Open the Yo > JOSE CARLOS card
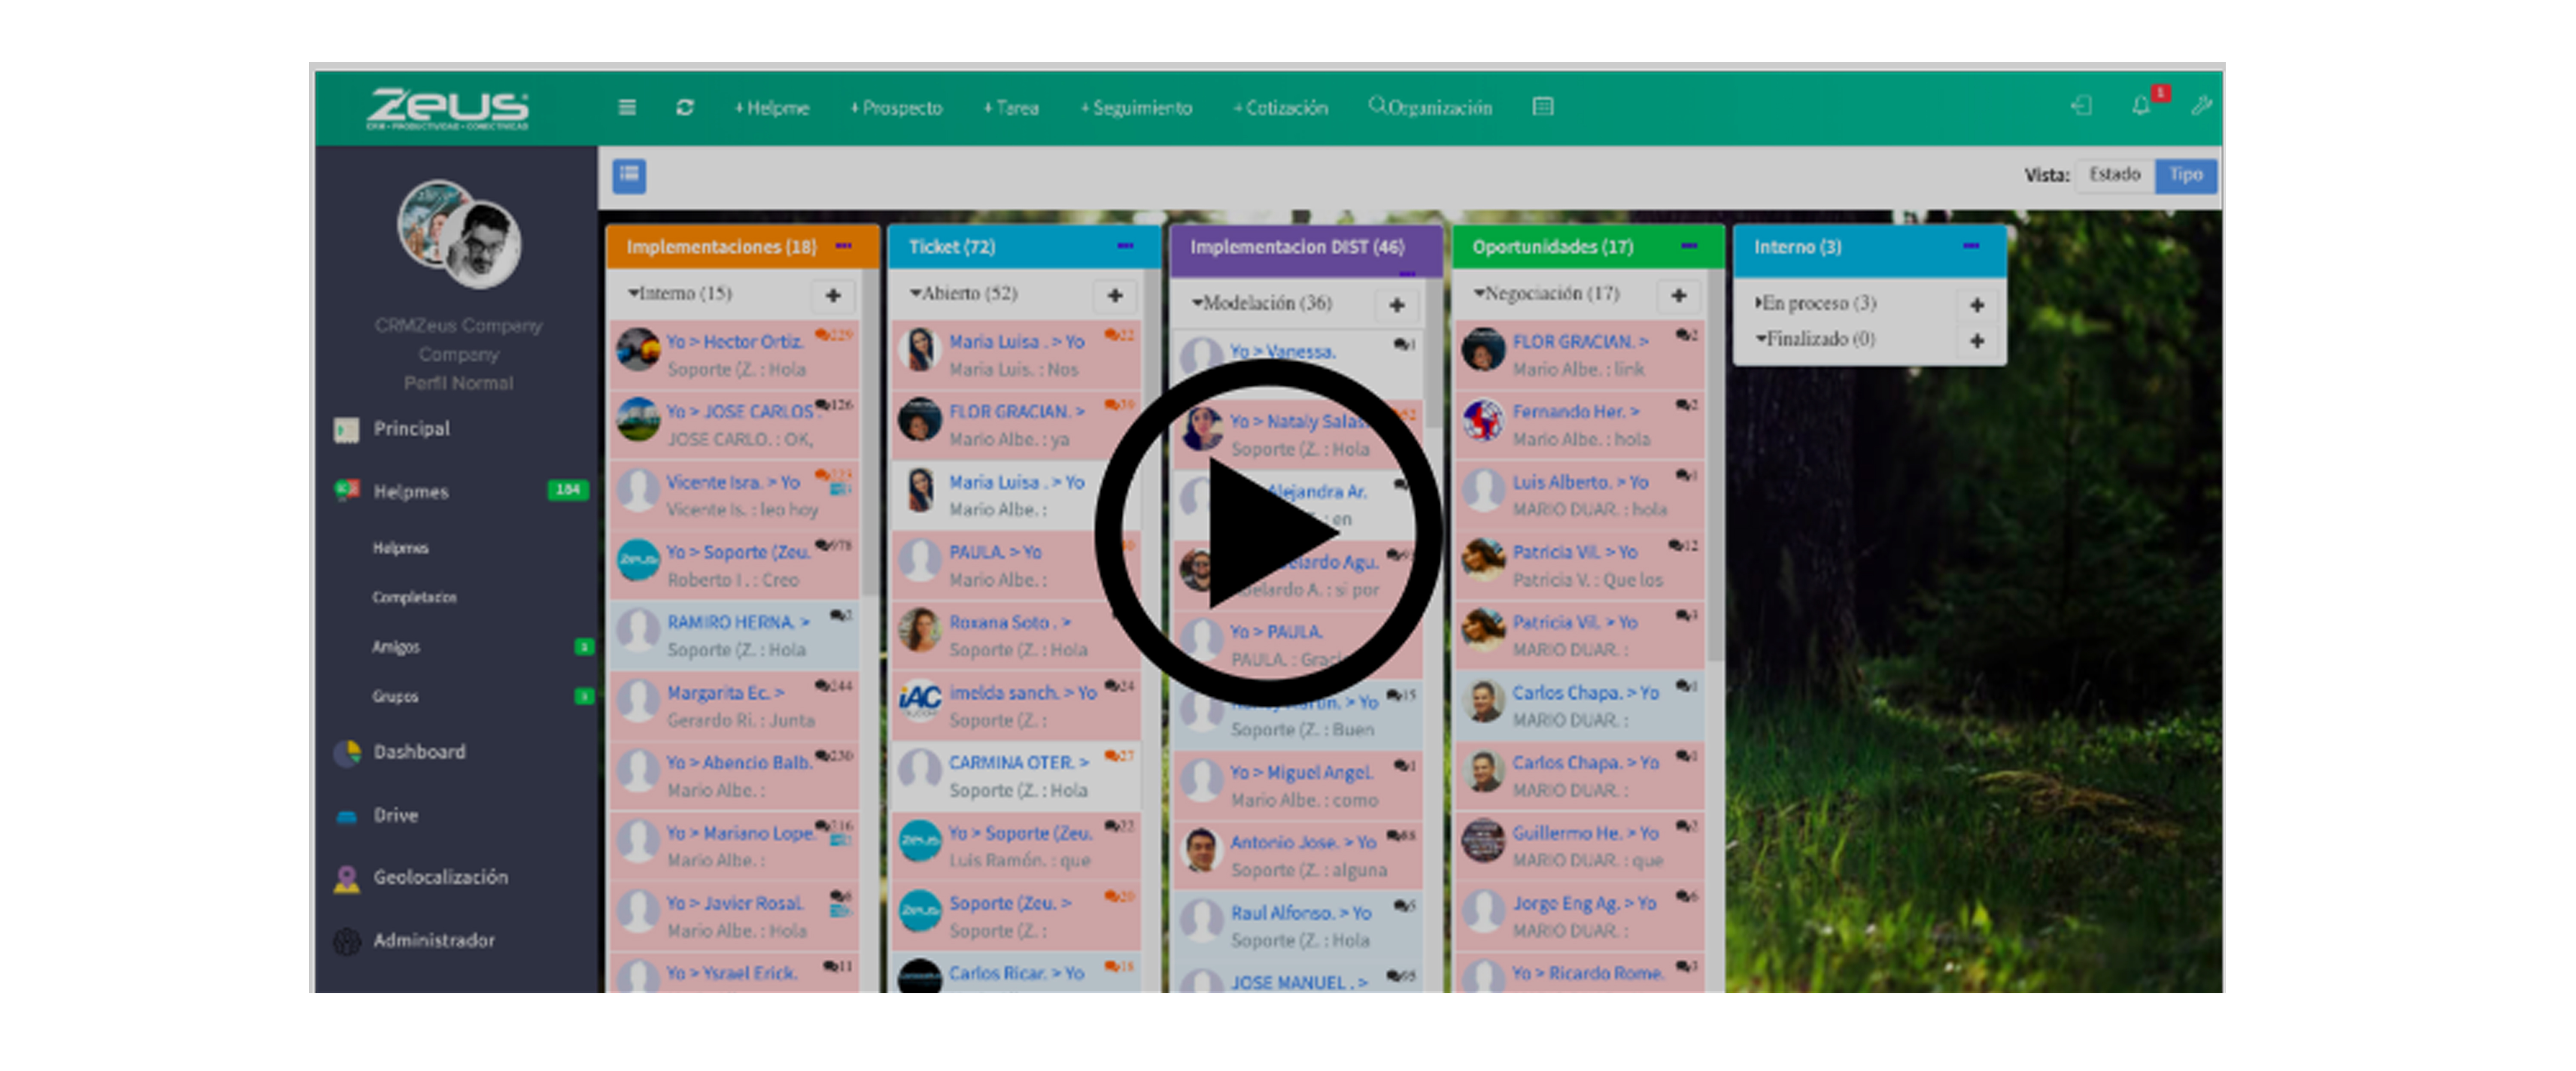 (x=735, y=425)
